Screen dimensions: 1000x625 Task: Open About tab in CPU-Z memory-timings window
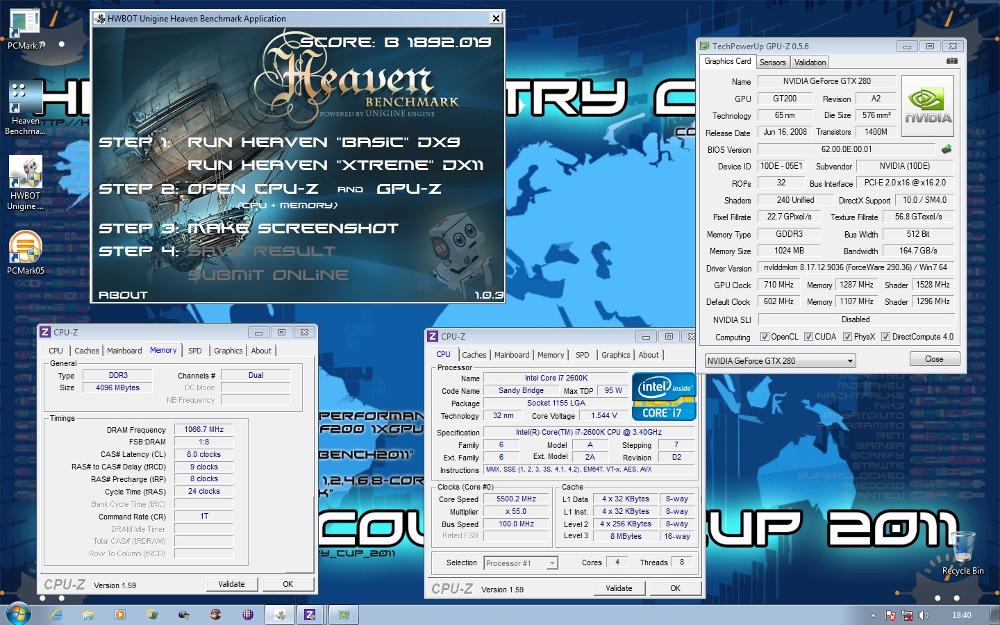pyautogui.click(x=261, y=351)
